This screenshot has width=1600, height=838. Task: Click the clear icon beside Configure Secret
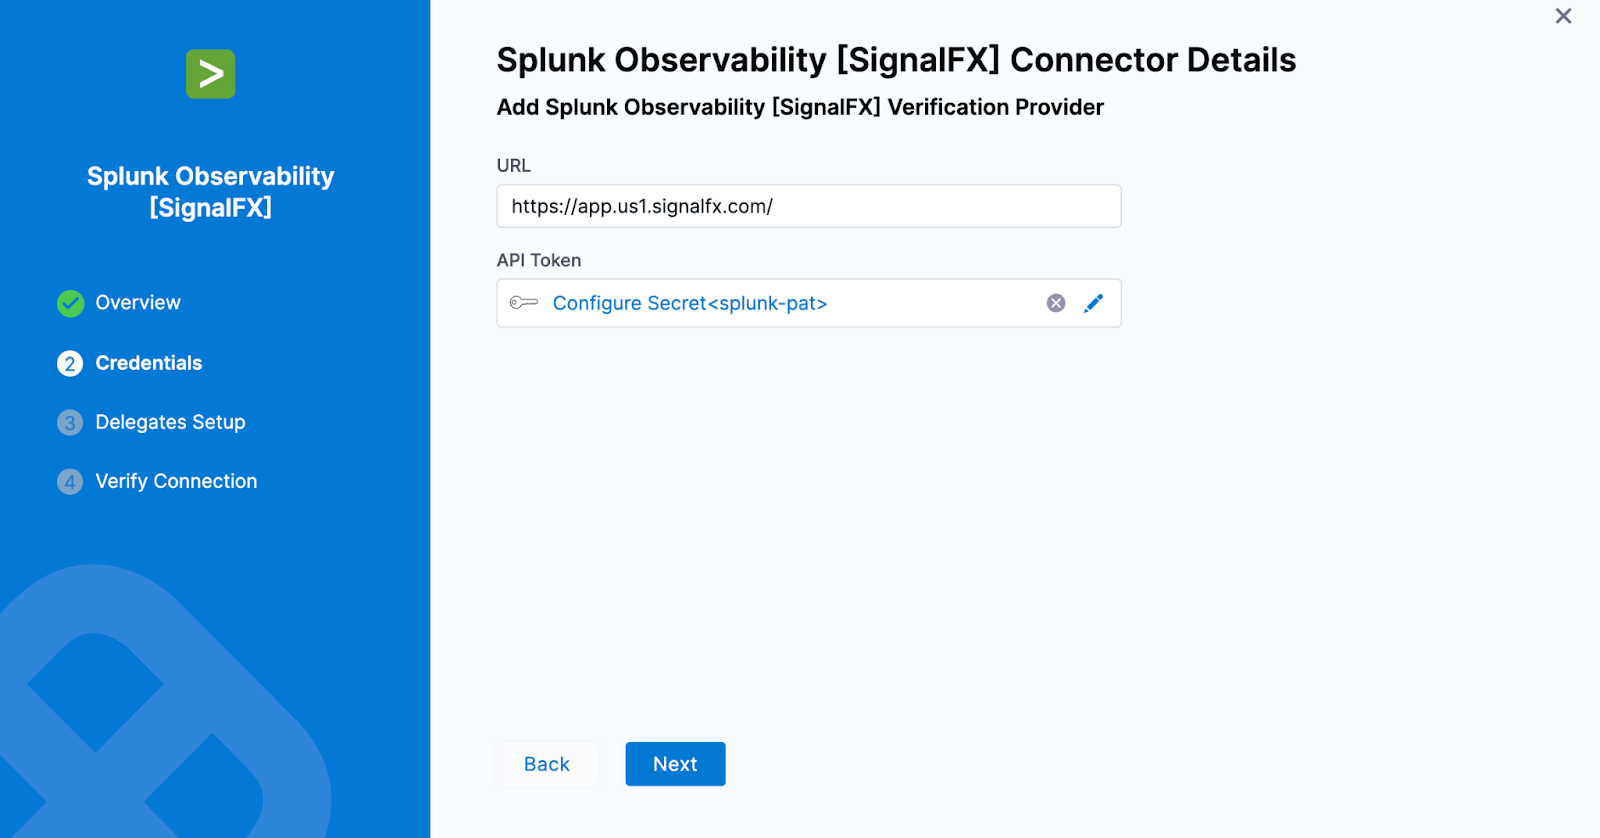click(x=1055, y=302)
